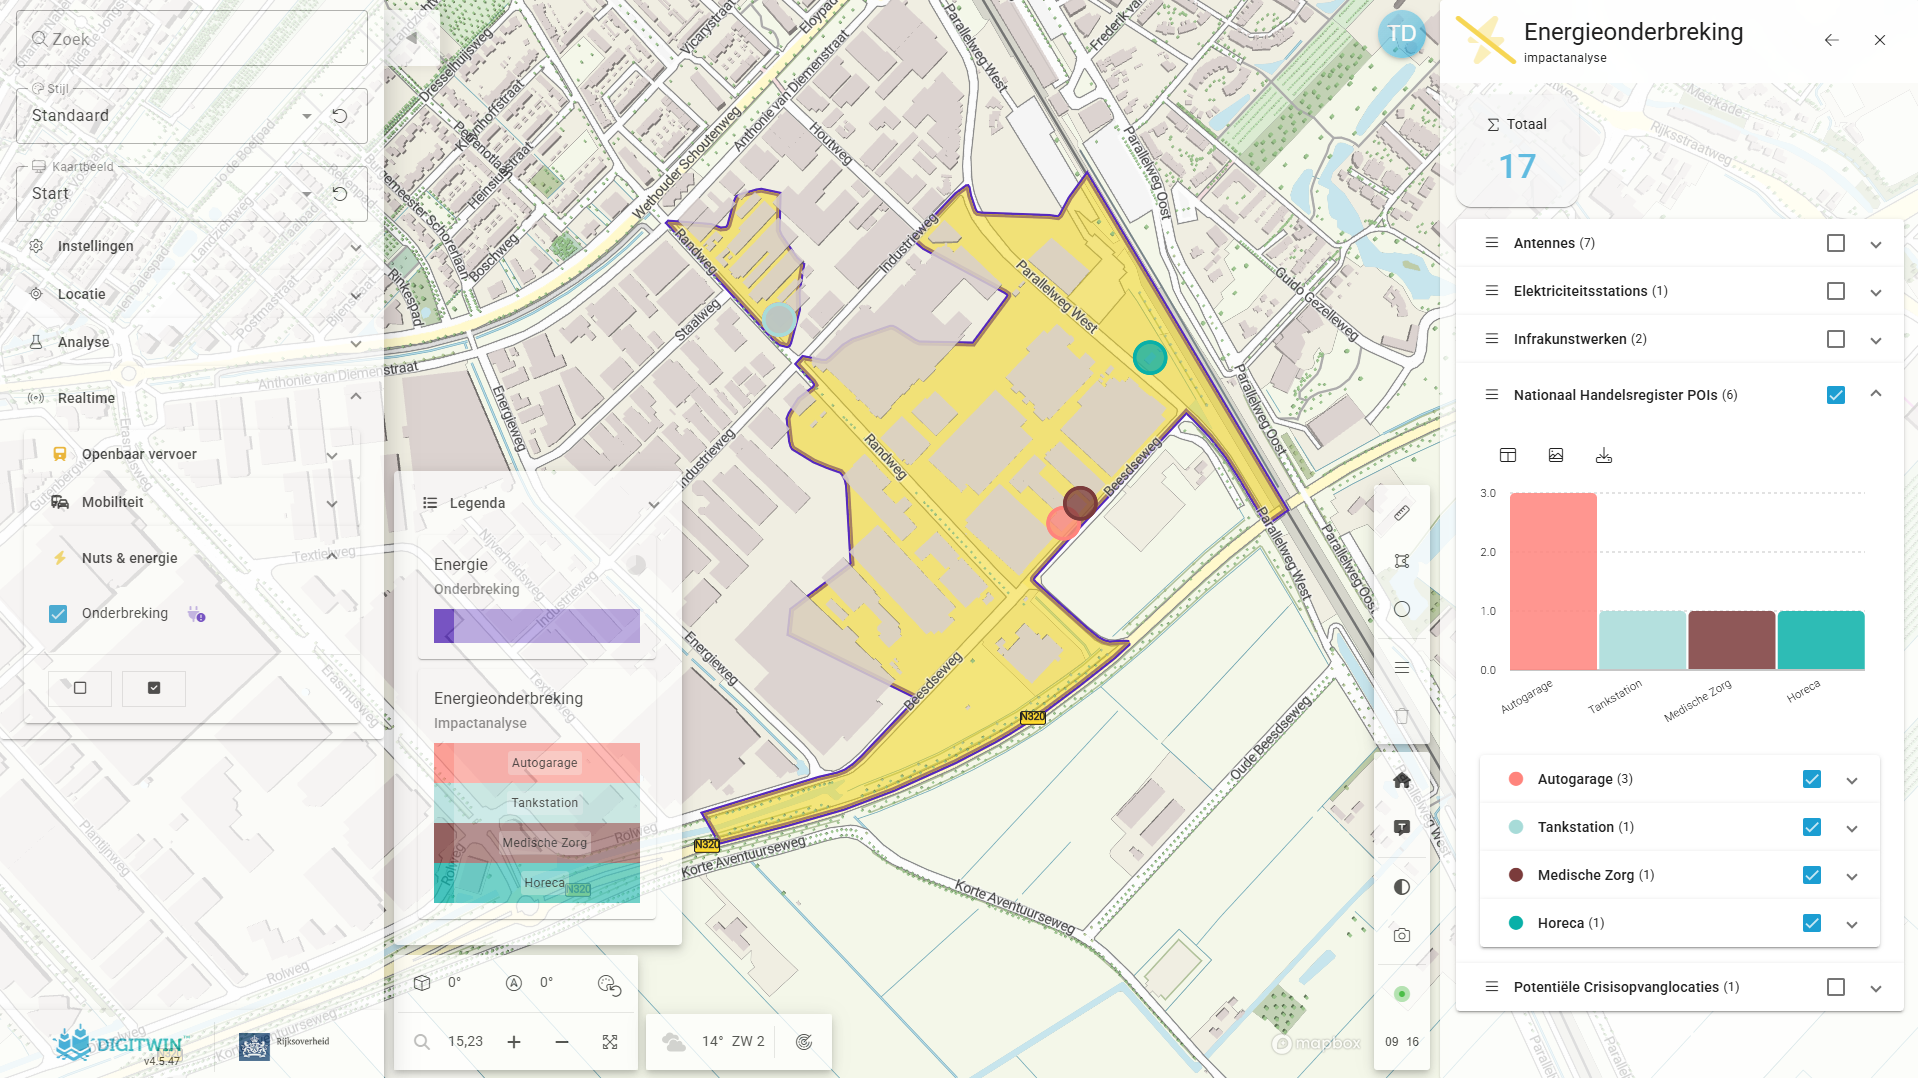
Task: Show the chart as table view
Action: [1508, 455]
